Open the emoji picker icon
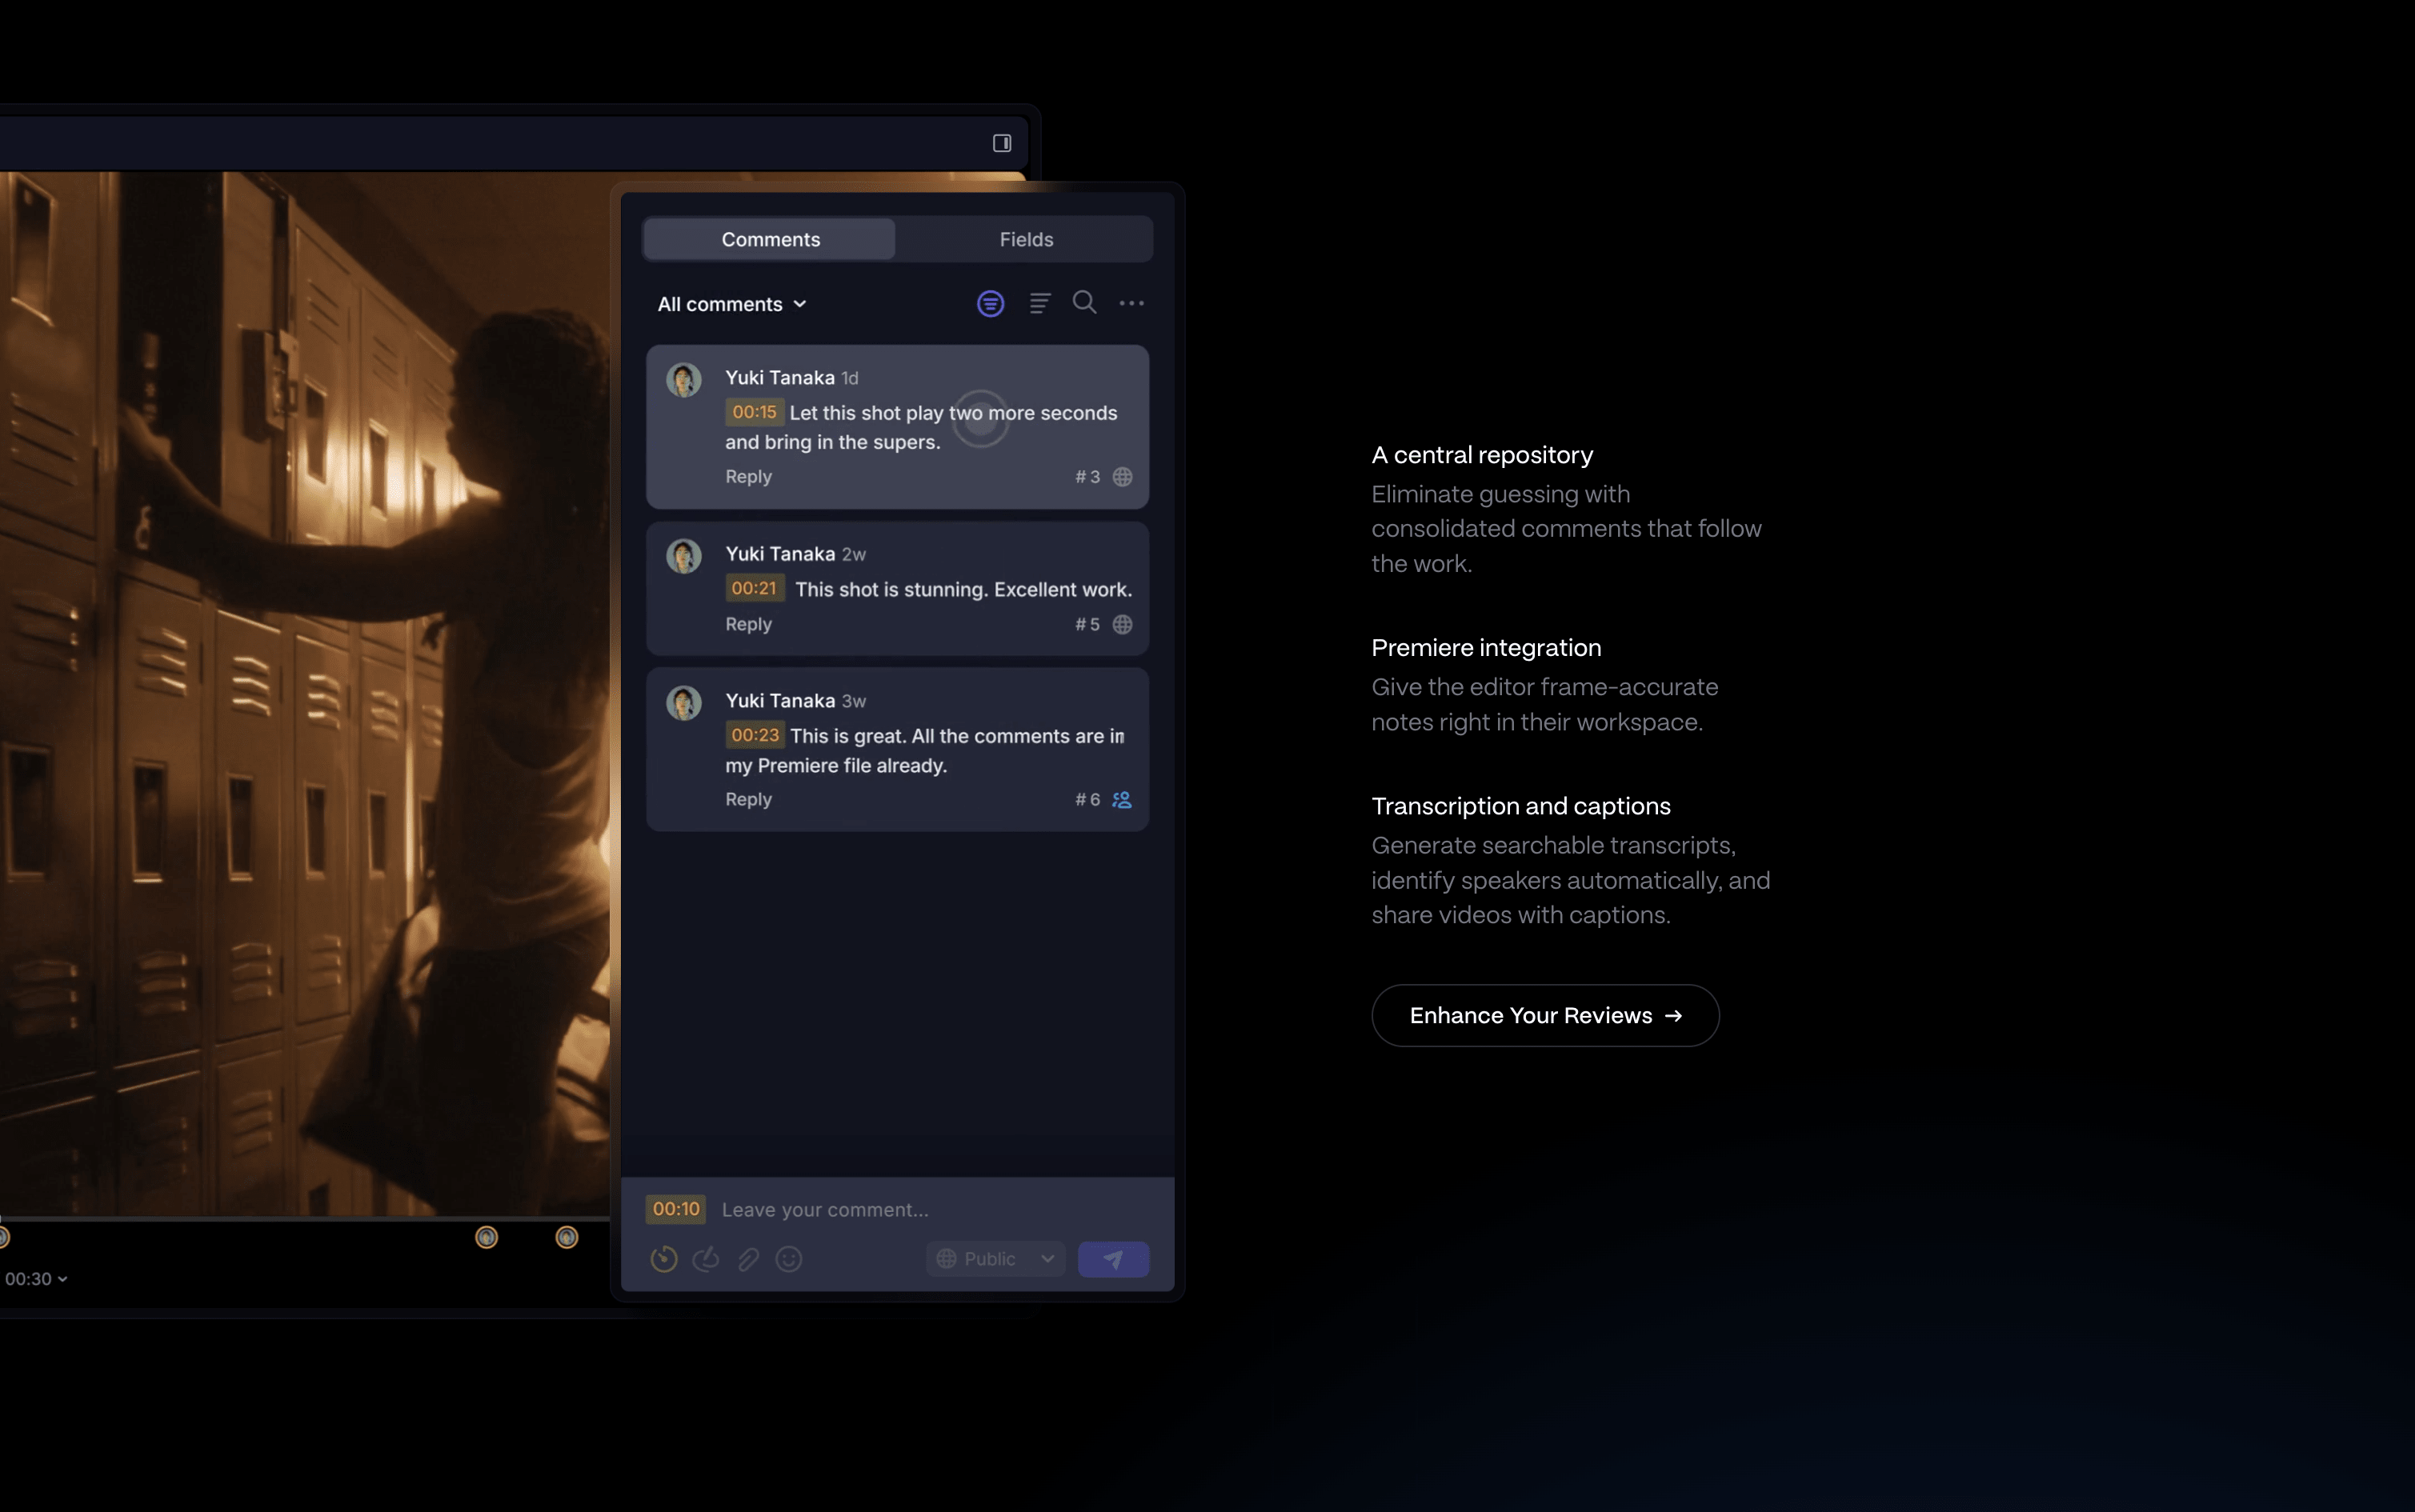 point(789,1259)
